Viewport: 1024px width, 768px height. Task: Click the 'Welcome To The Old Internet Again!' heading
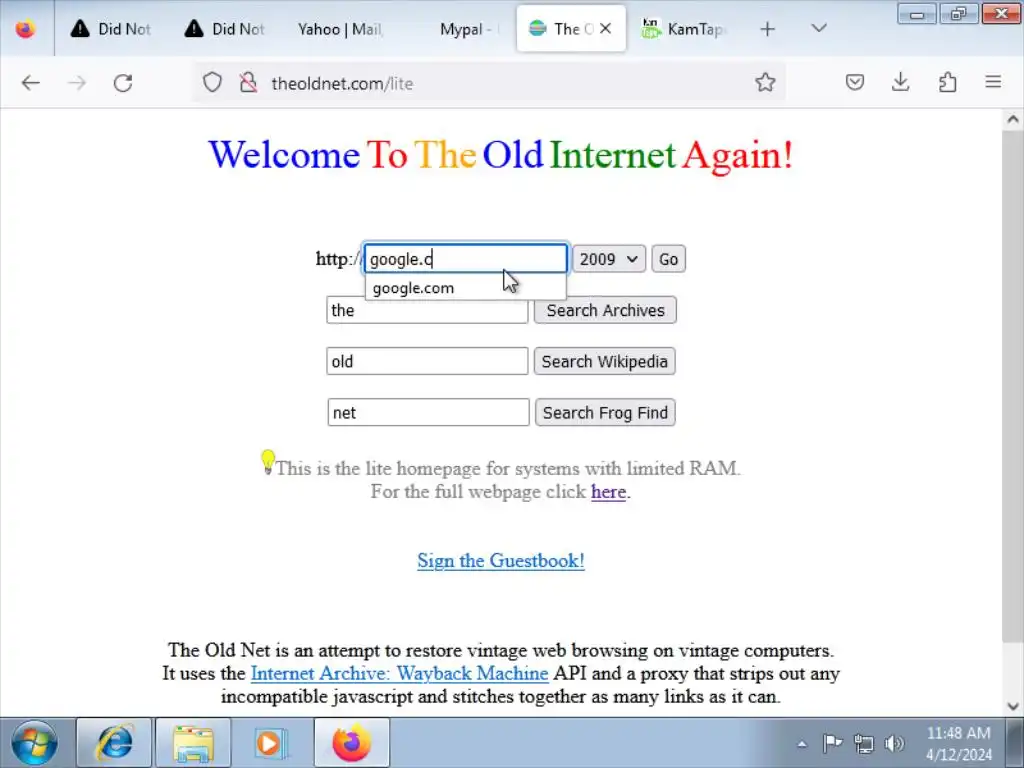click(501, 155)
